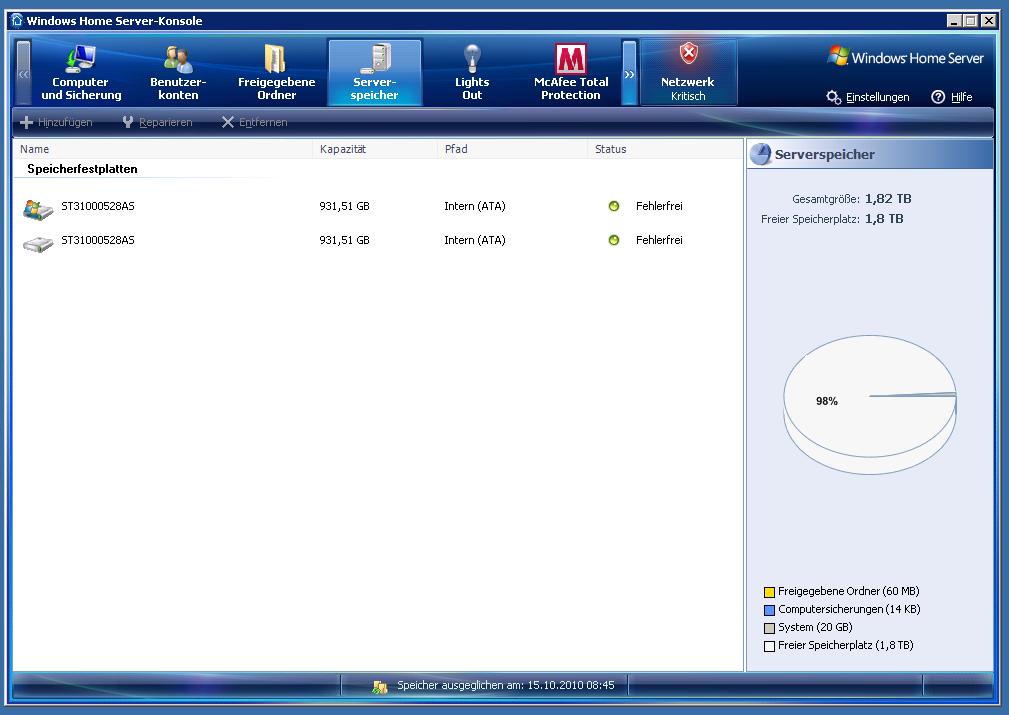Click the title bar house icon

[x=17, y=21]
